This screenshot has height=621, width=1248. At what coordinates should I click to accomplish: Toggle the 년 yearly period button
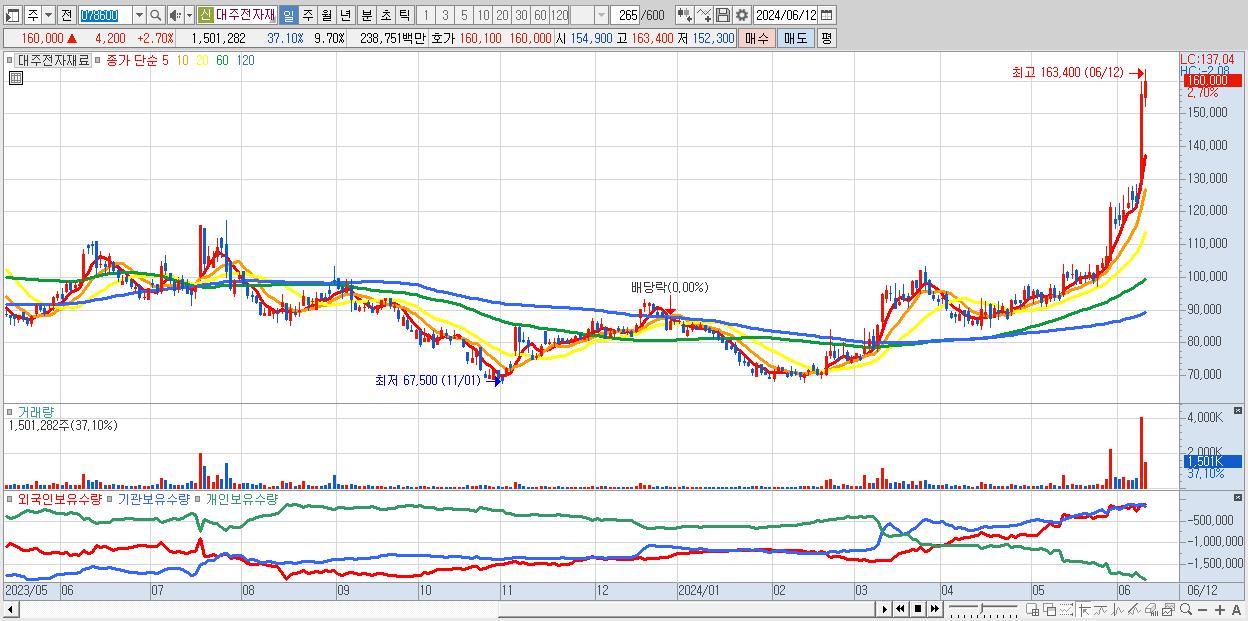[x=345, y=15]
